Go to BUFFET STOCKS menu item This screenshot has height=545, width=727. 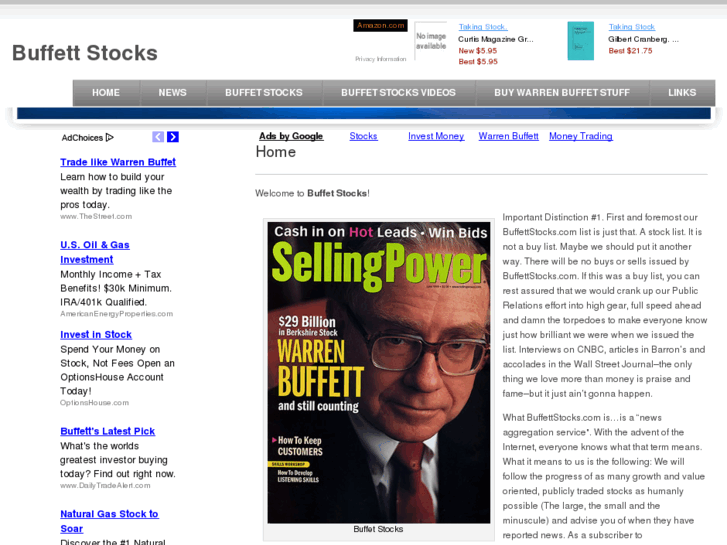click(264, 93)
